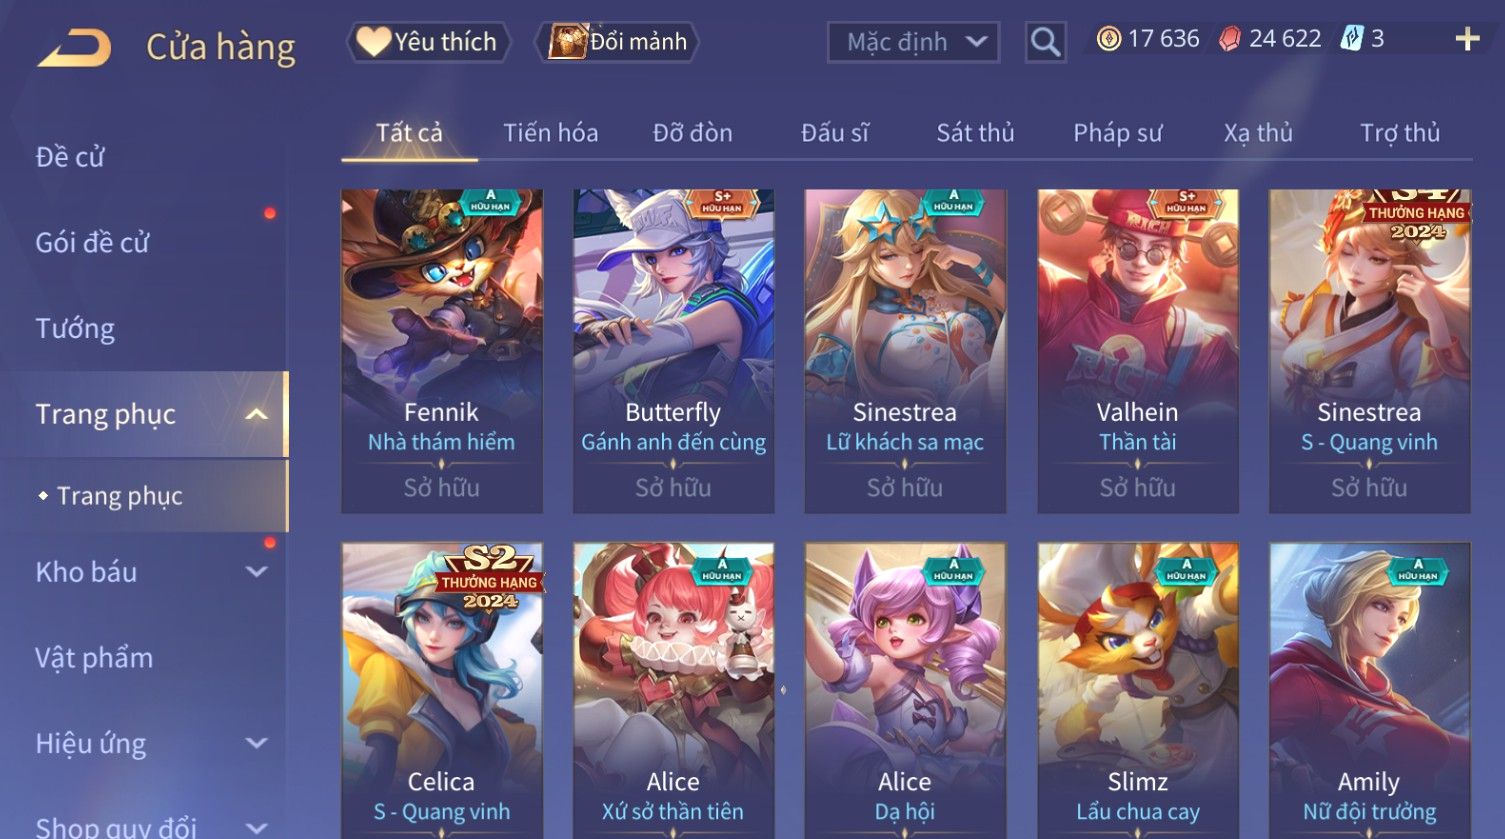1505x839 pixels.
Task: Switch to the Pháp sư tab
Action: 1118,133
